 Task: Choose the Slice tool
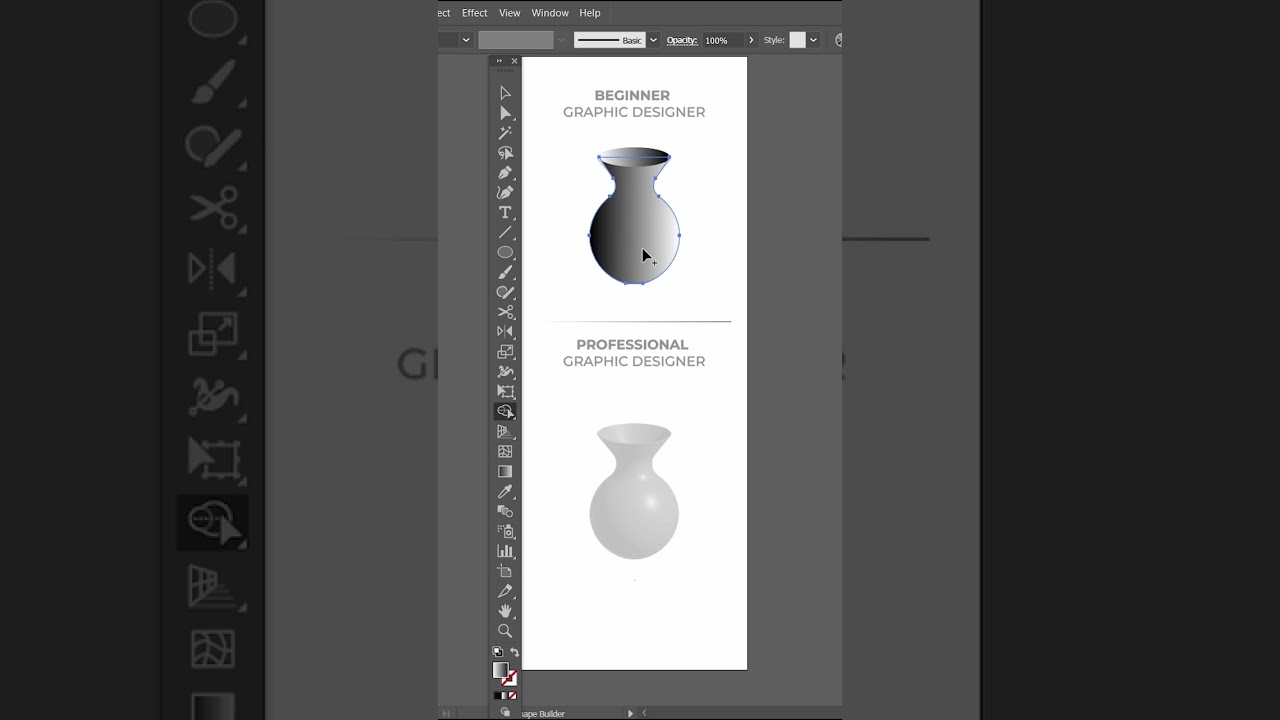505,591
